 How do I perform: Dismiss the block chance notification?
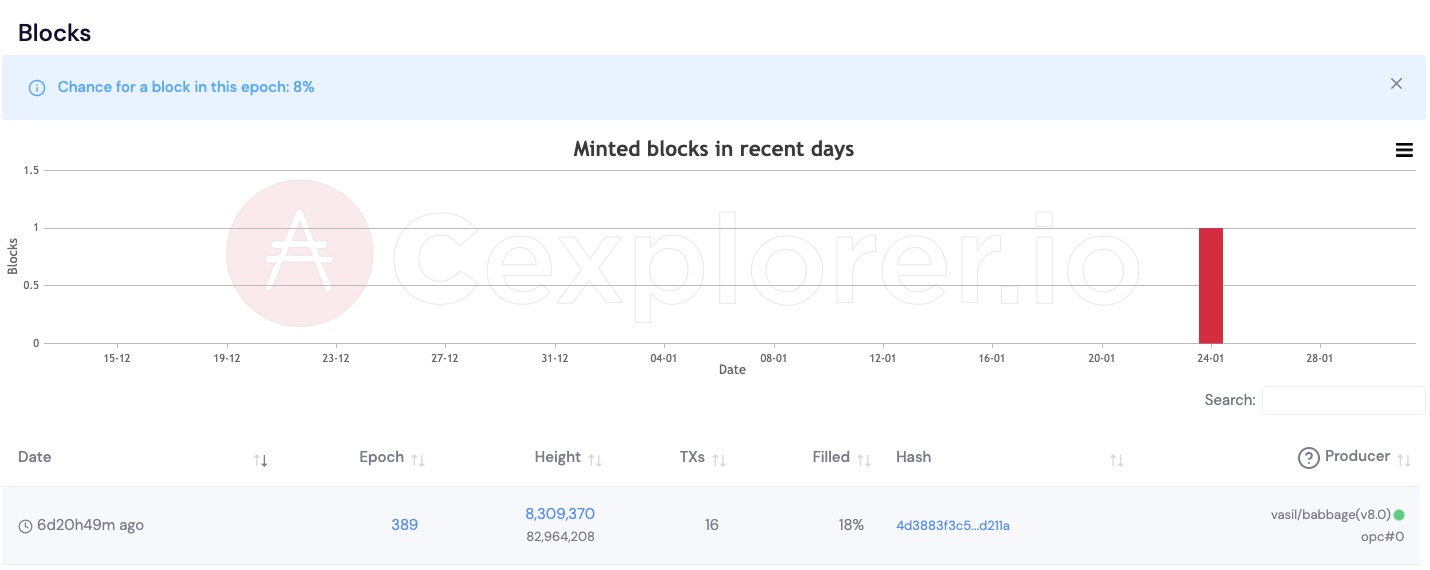tap(1396, 84)
